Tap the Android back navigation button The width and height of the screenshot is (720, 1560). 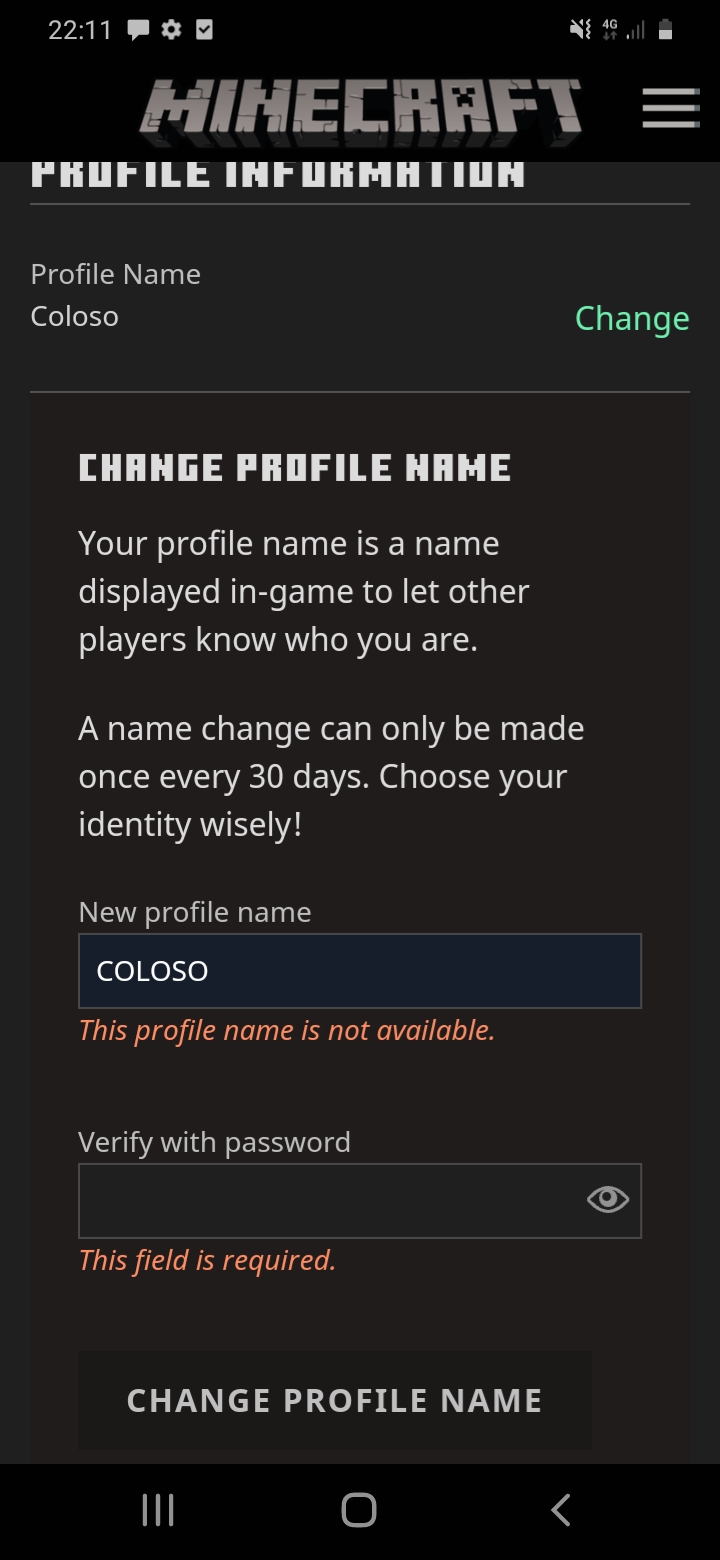tap(561, 1510)
